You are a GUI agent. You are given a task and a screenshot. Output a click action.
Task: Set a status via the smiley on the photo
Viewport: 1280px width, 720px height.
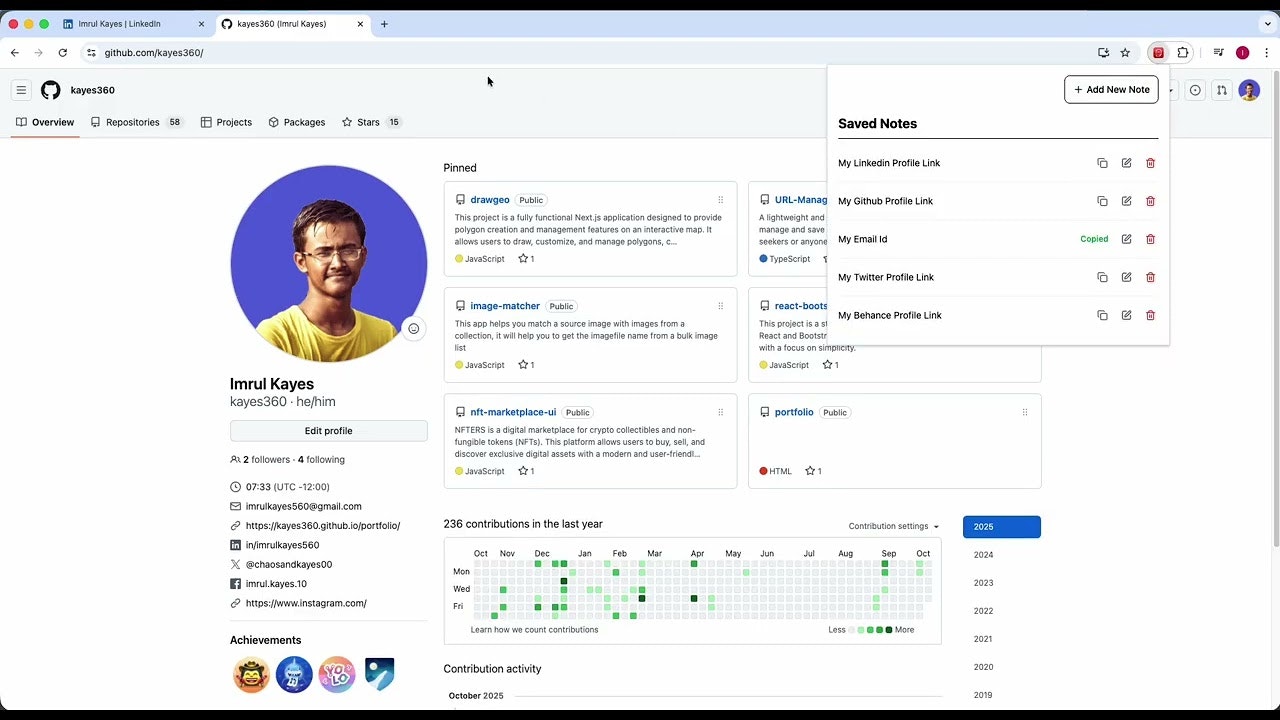(414, 328)
